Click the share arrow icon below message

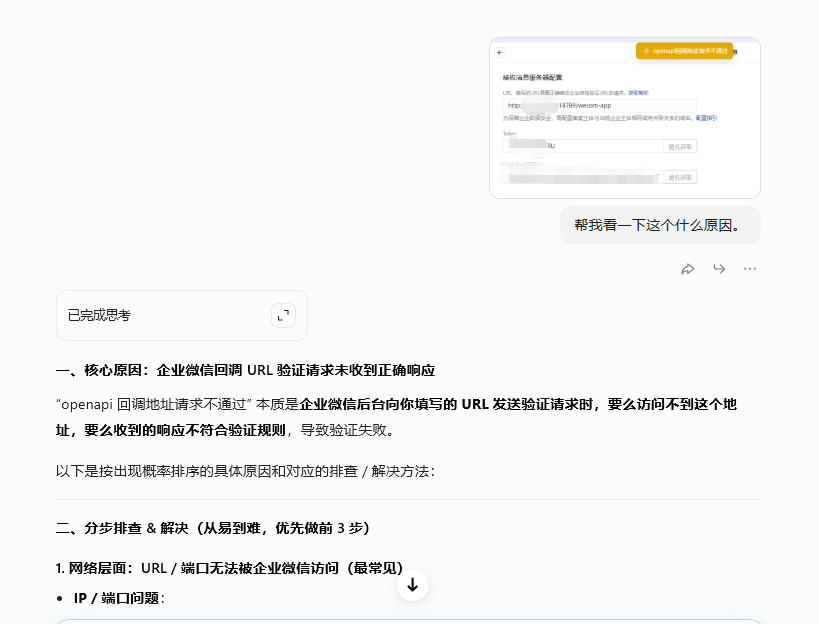[688, 269]
